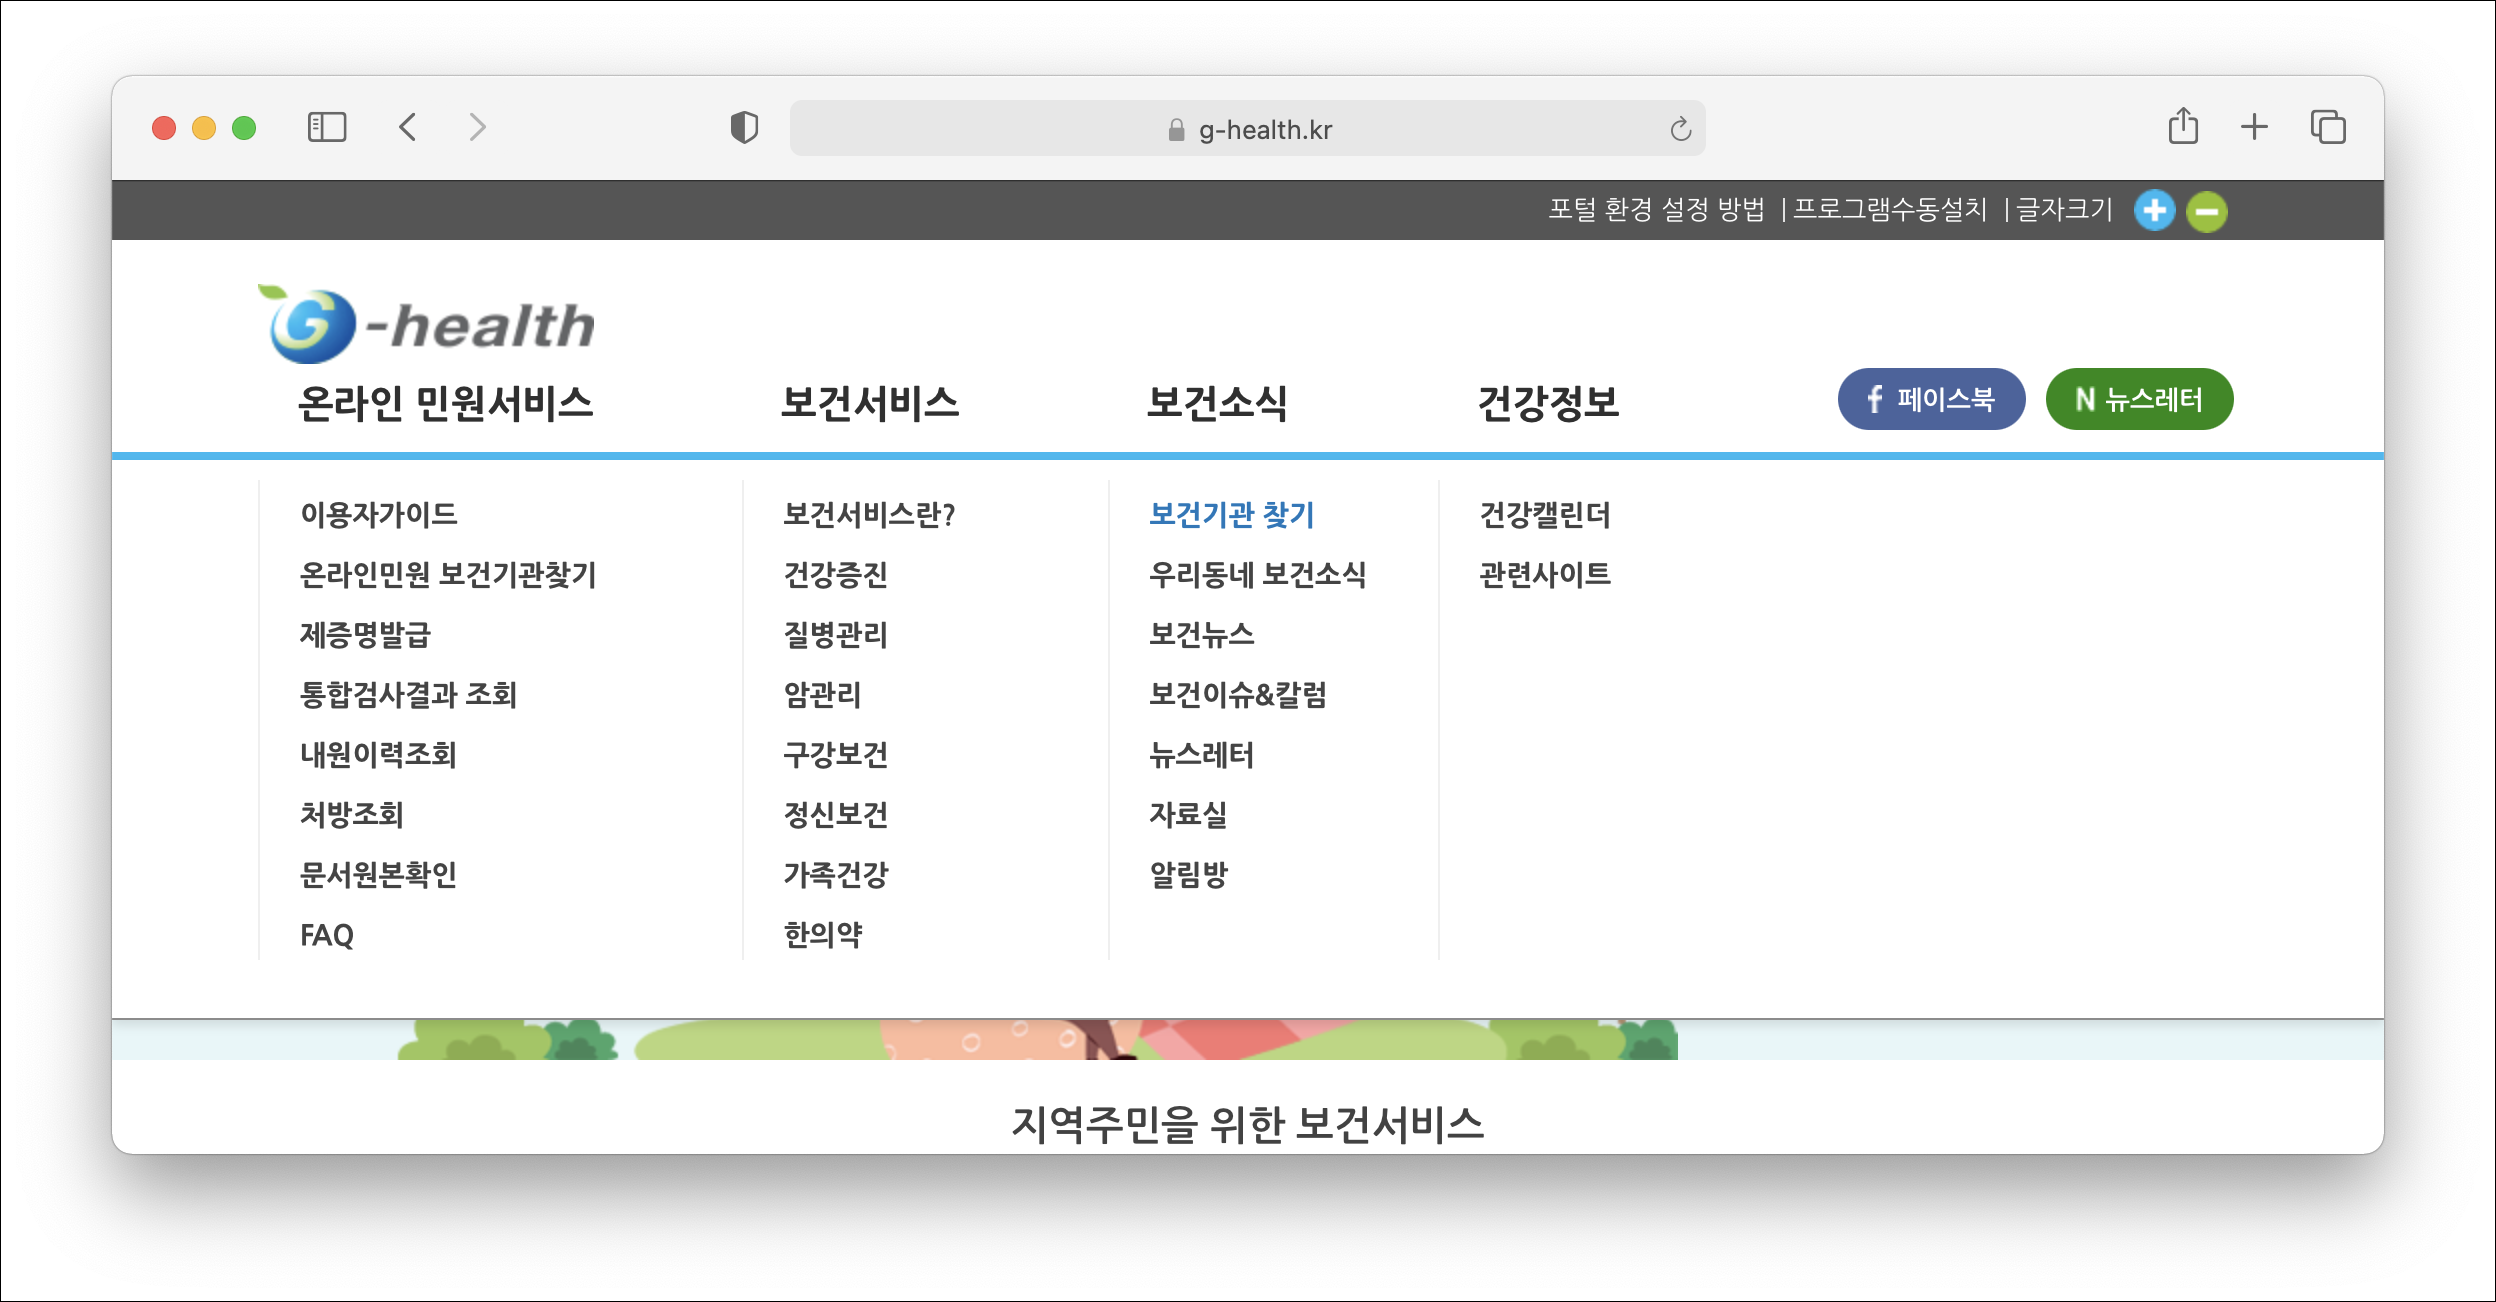This screenshot has width=2496, height=1302.
Task: Reload the page with the refresh icon
Action: point(1681,129)
